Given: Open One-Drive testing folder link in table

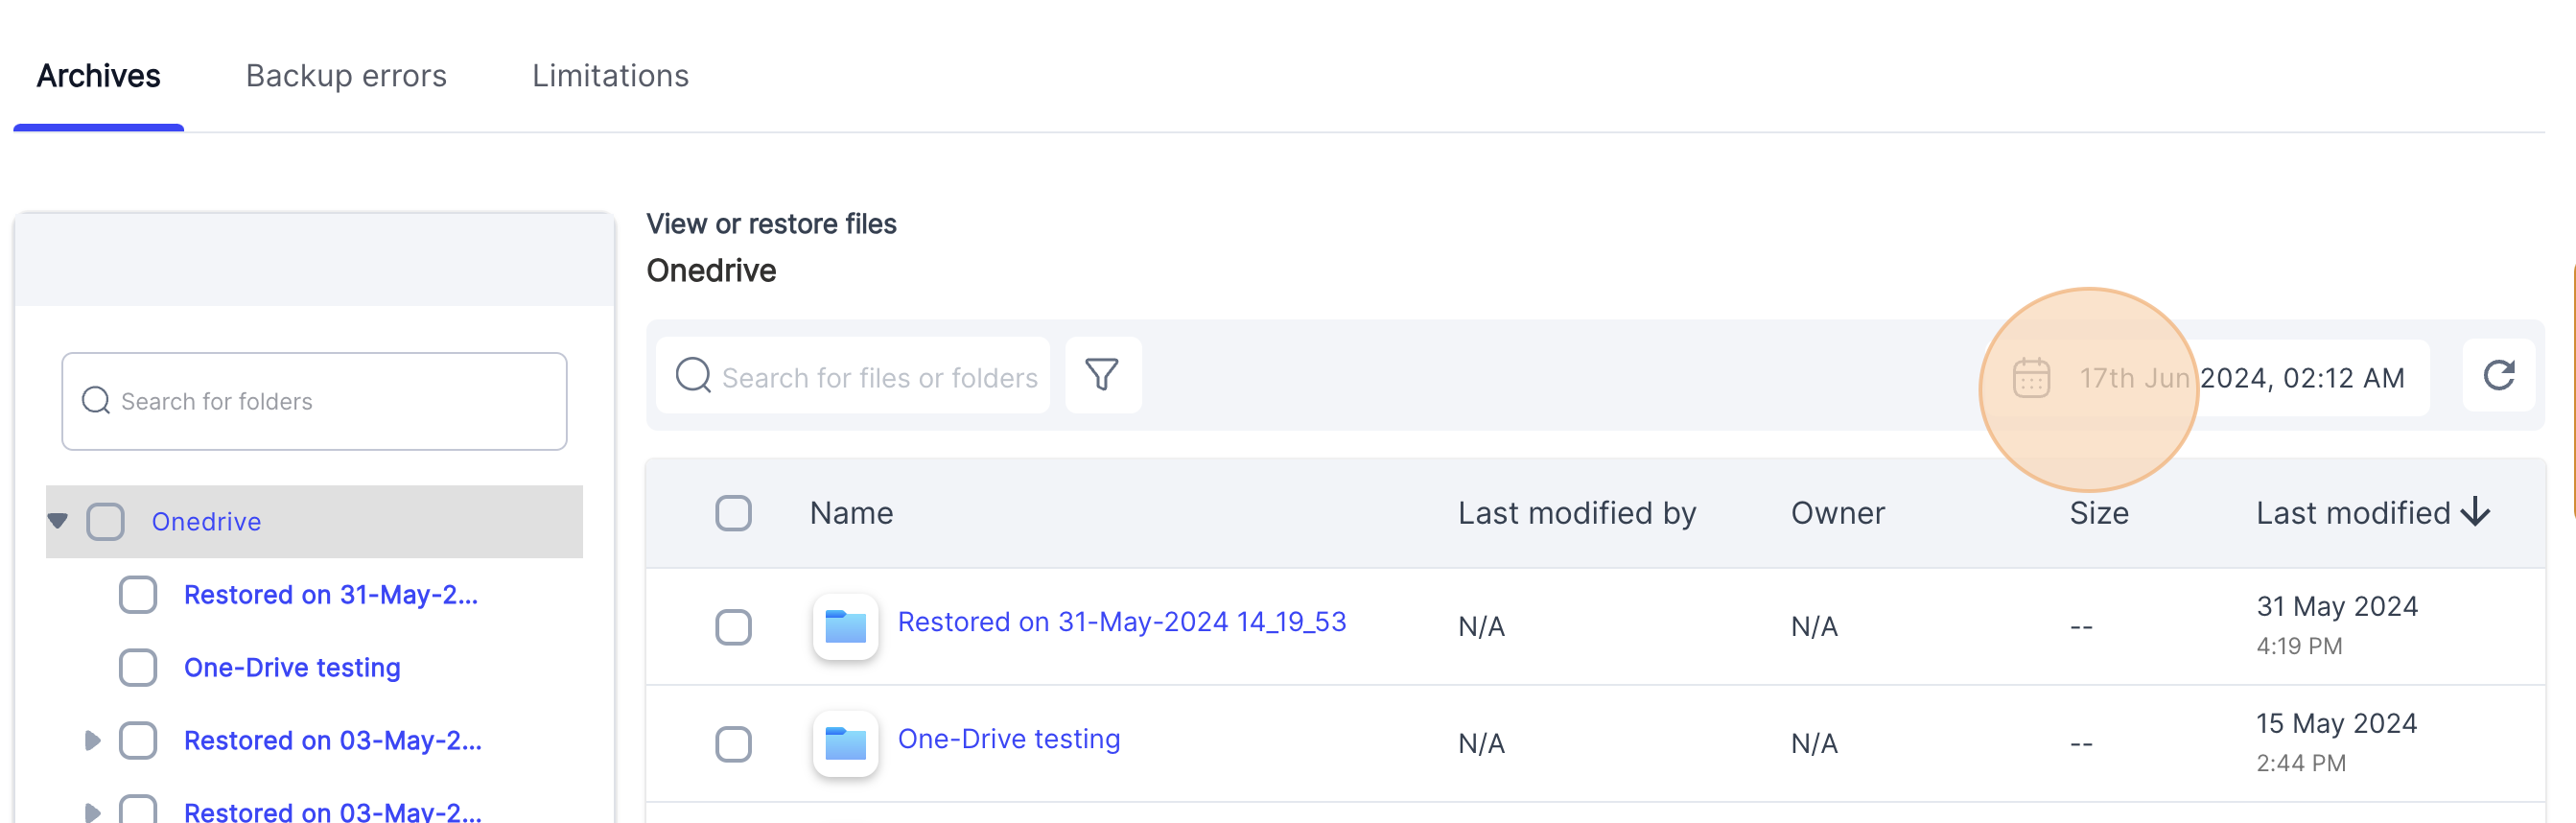Looking at the screenshot, I should (x=1008, y=739).
